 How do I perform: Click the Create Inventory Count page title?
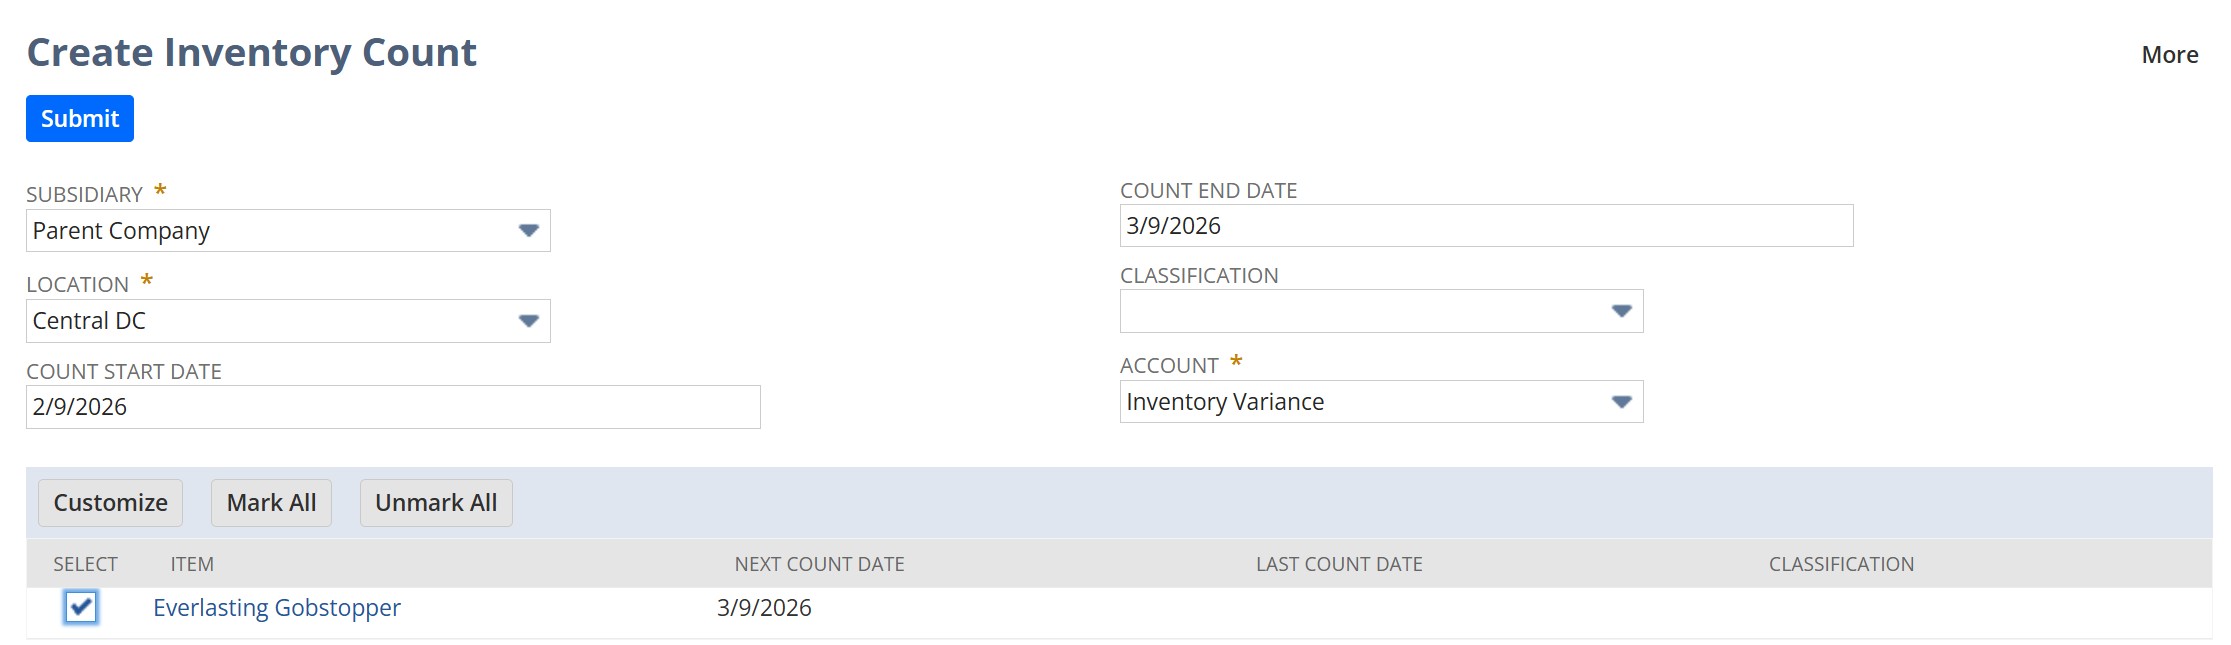point(252,53)
